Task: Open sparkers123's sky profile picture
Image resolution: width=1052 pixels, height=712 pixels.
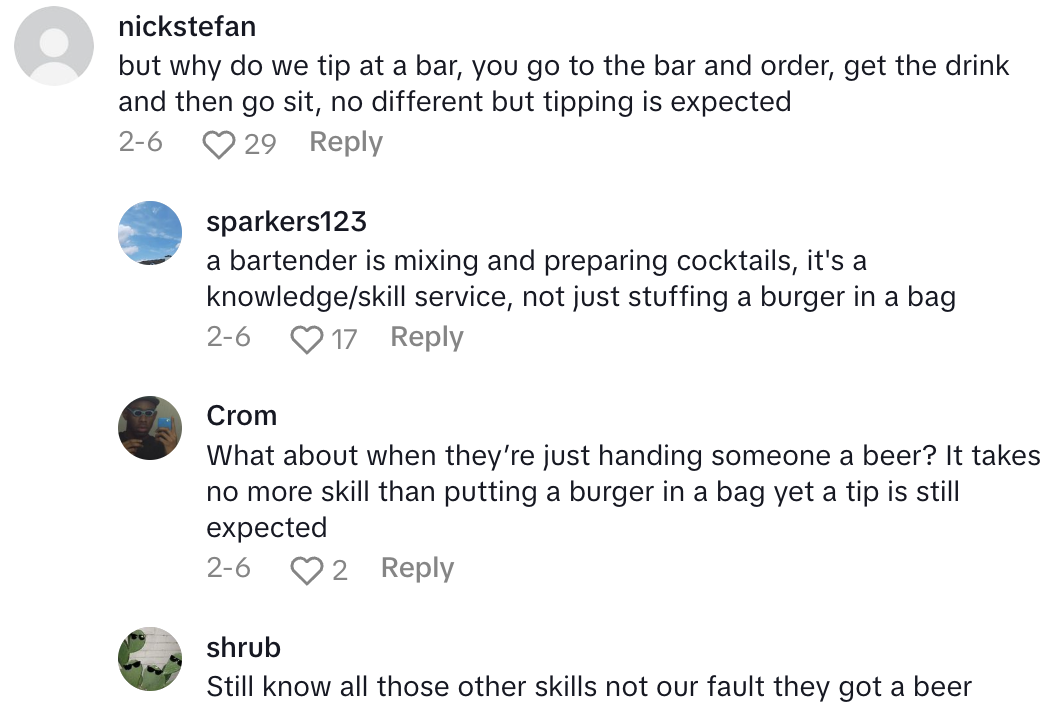Action: click(150, 232)
